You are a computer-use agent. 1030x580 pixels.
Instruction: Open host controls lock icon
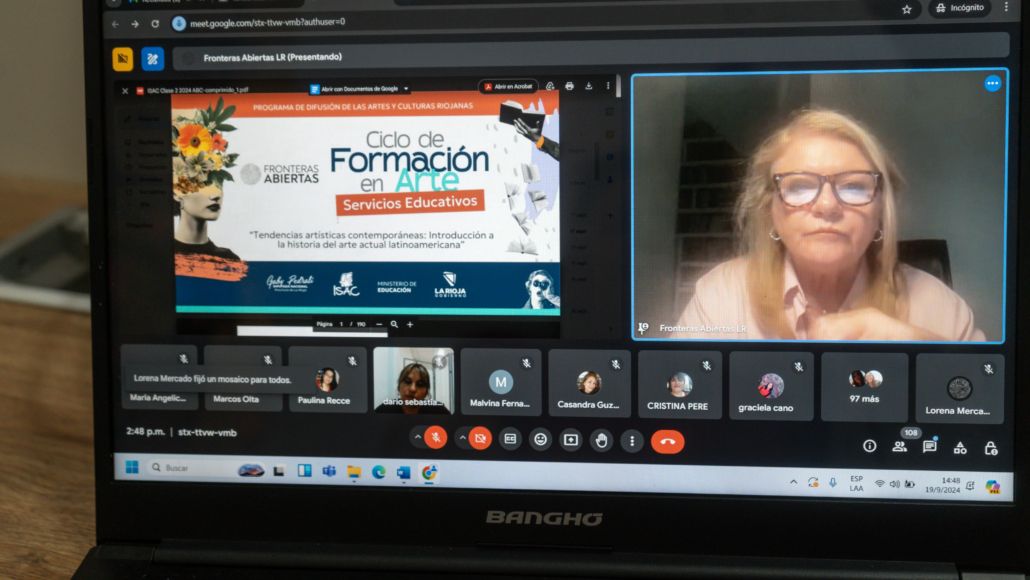(x=991, y=449)
